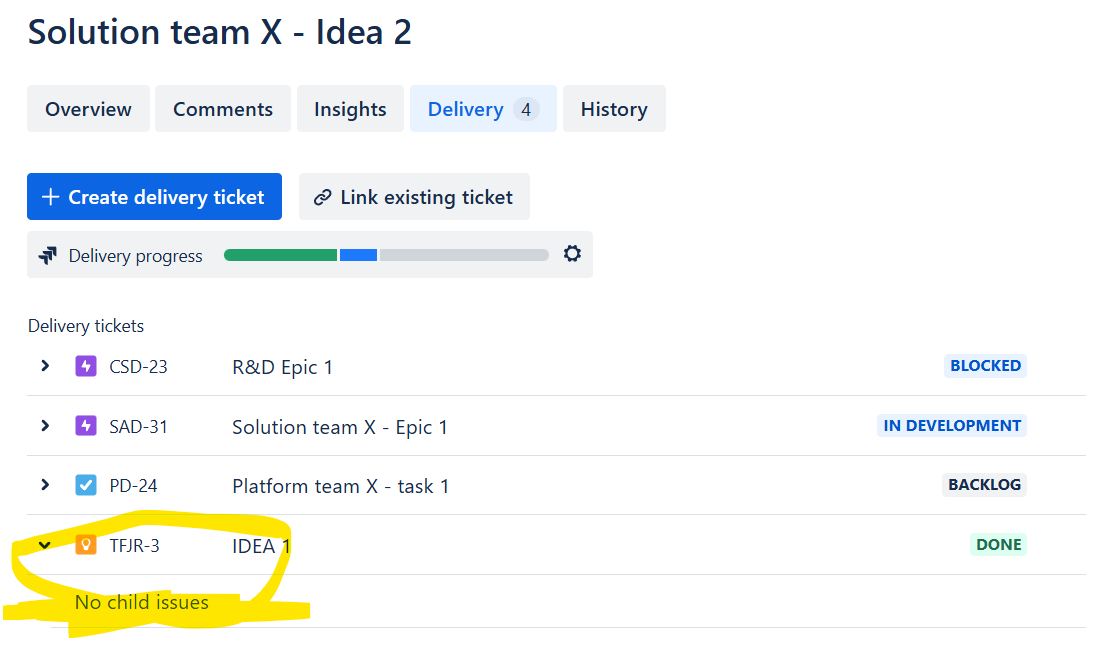The height and width of the screenshot is (647, 1103).
Task: Expand the SAD-31 ticket row
Action: click(45, 425)
